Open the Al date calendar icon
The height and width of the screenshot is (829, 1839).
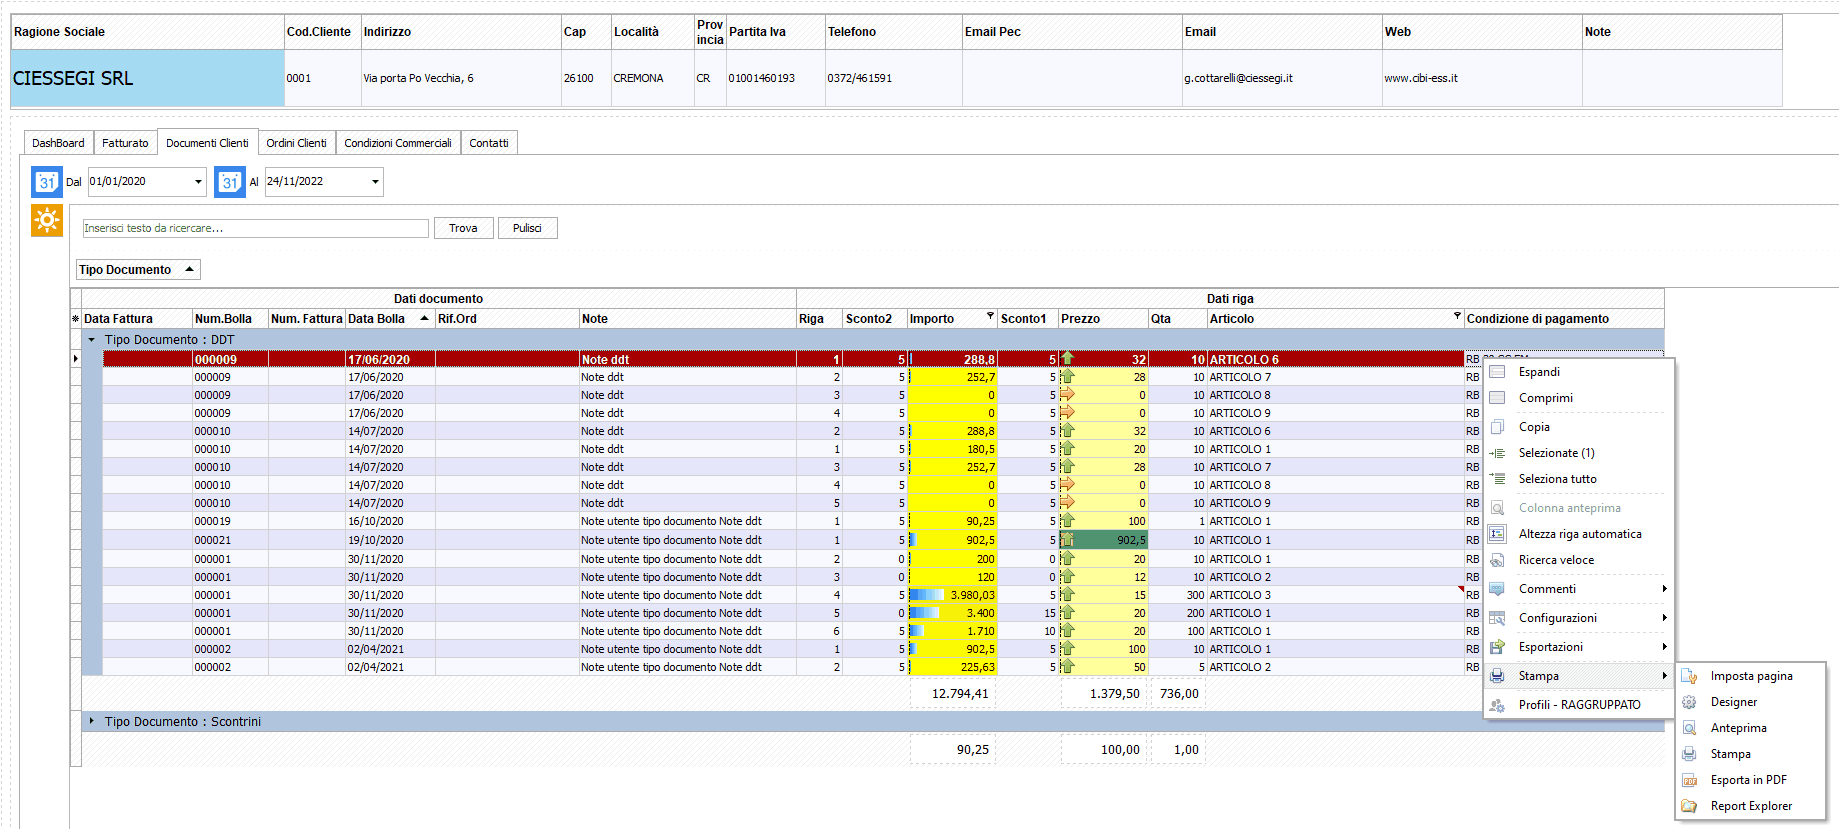230,182
